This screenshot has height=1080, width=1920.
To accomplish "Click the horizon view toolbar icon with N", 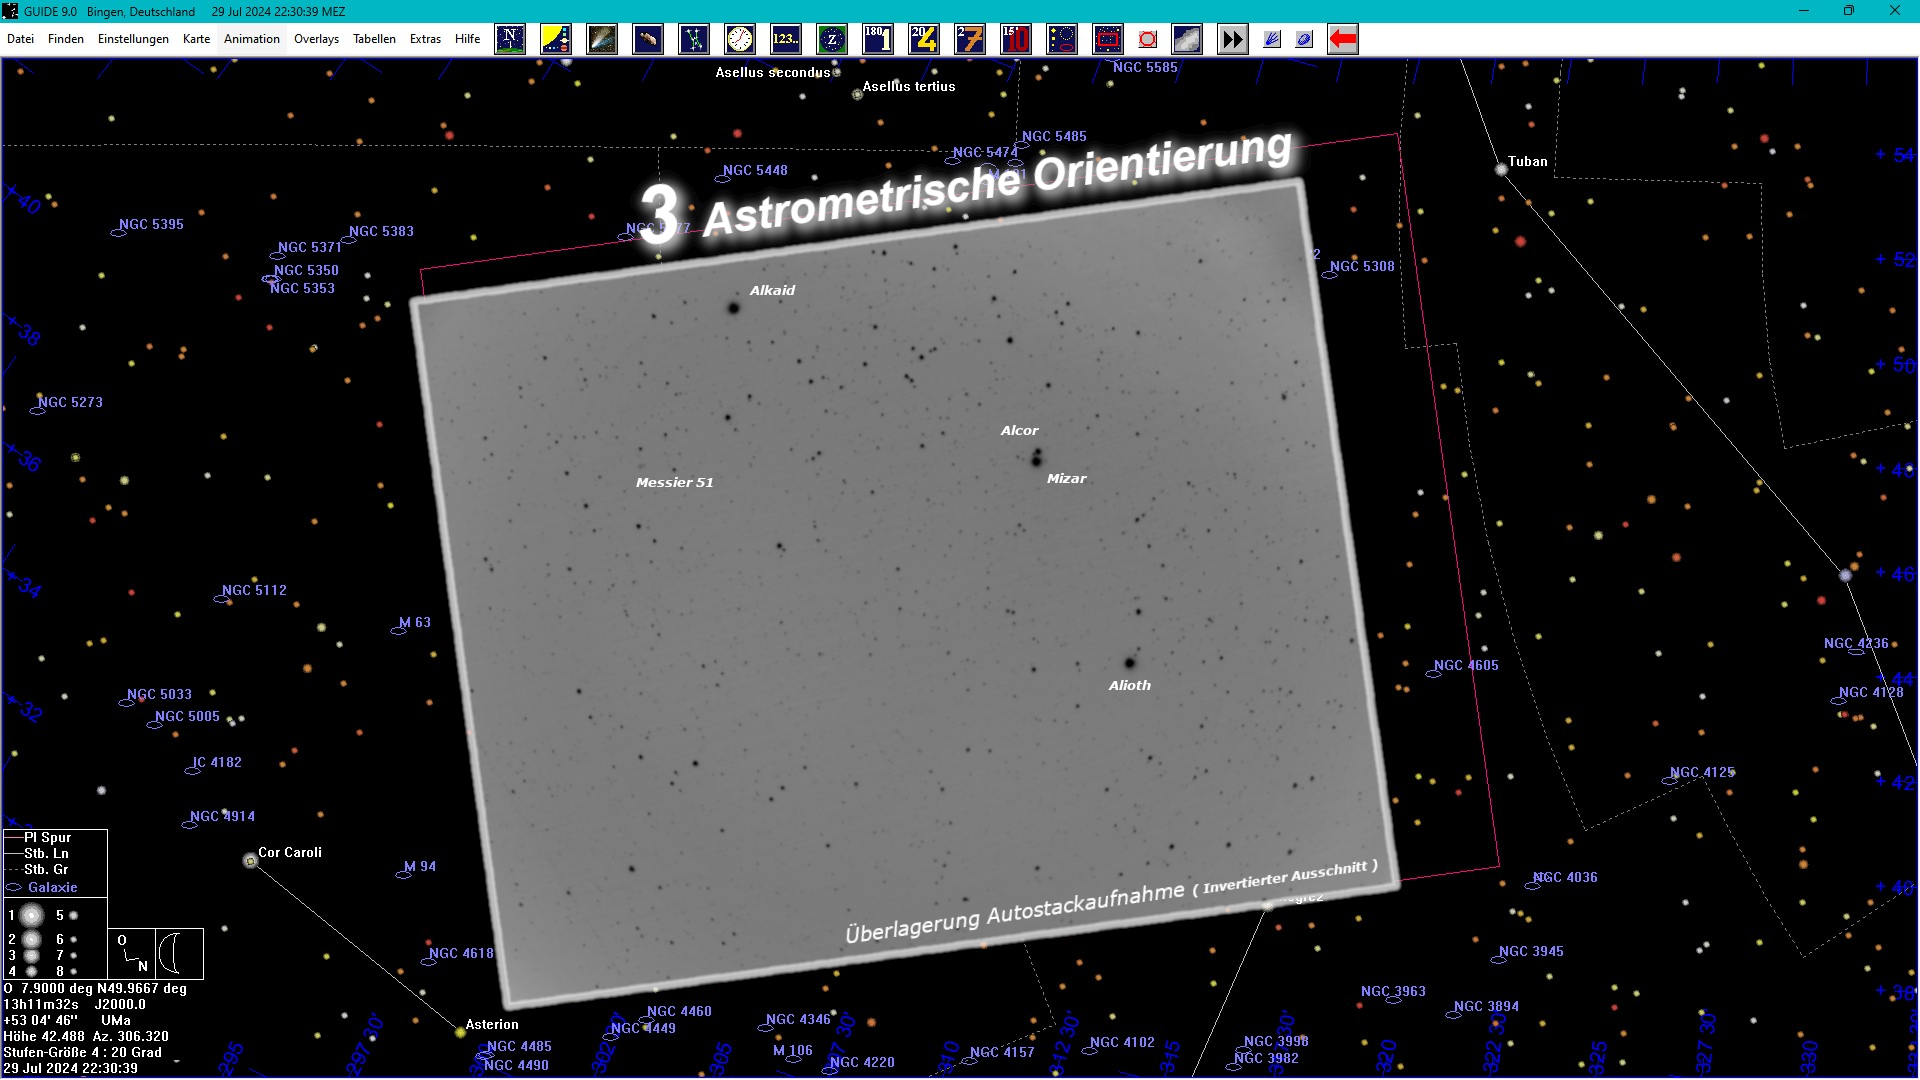I will [x=510, y=40].
